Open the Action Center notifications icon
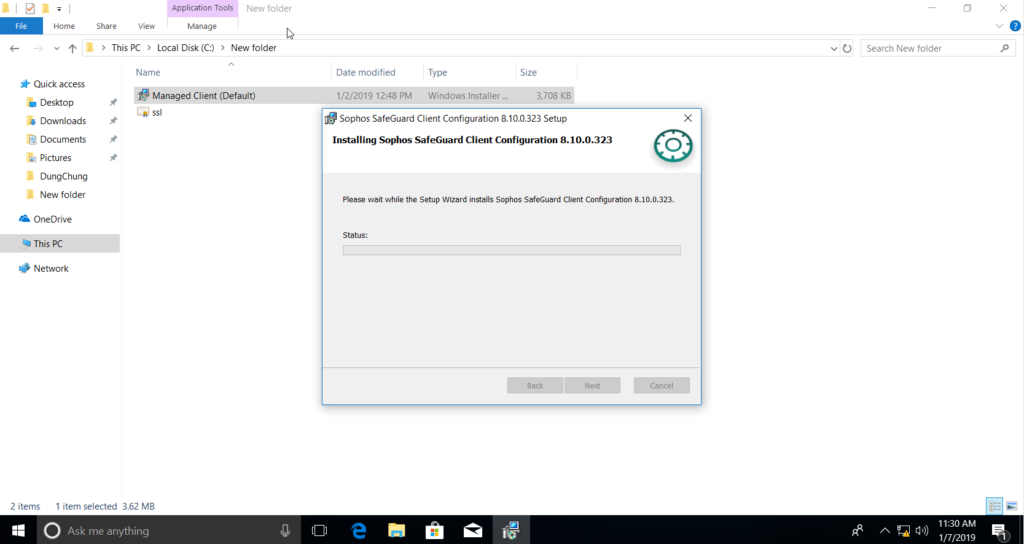The width and height of the screenshot is (1024, 544). (1000, 530)
